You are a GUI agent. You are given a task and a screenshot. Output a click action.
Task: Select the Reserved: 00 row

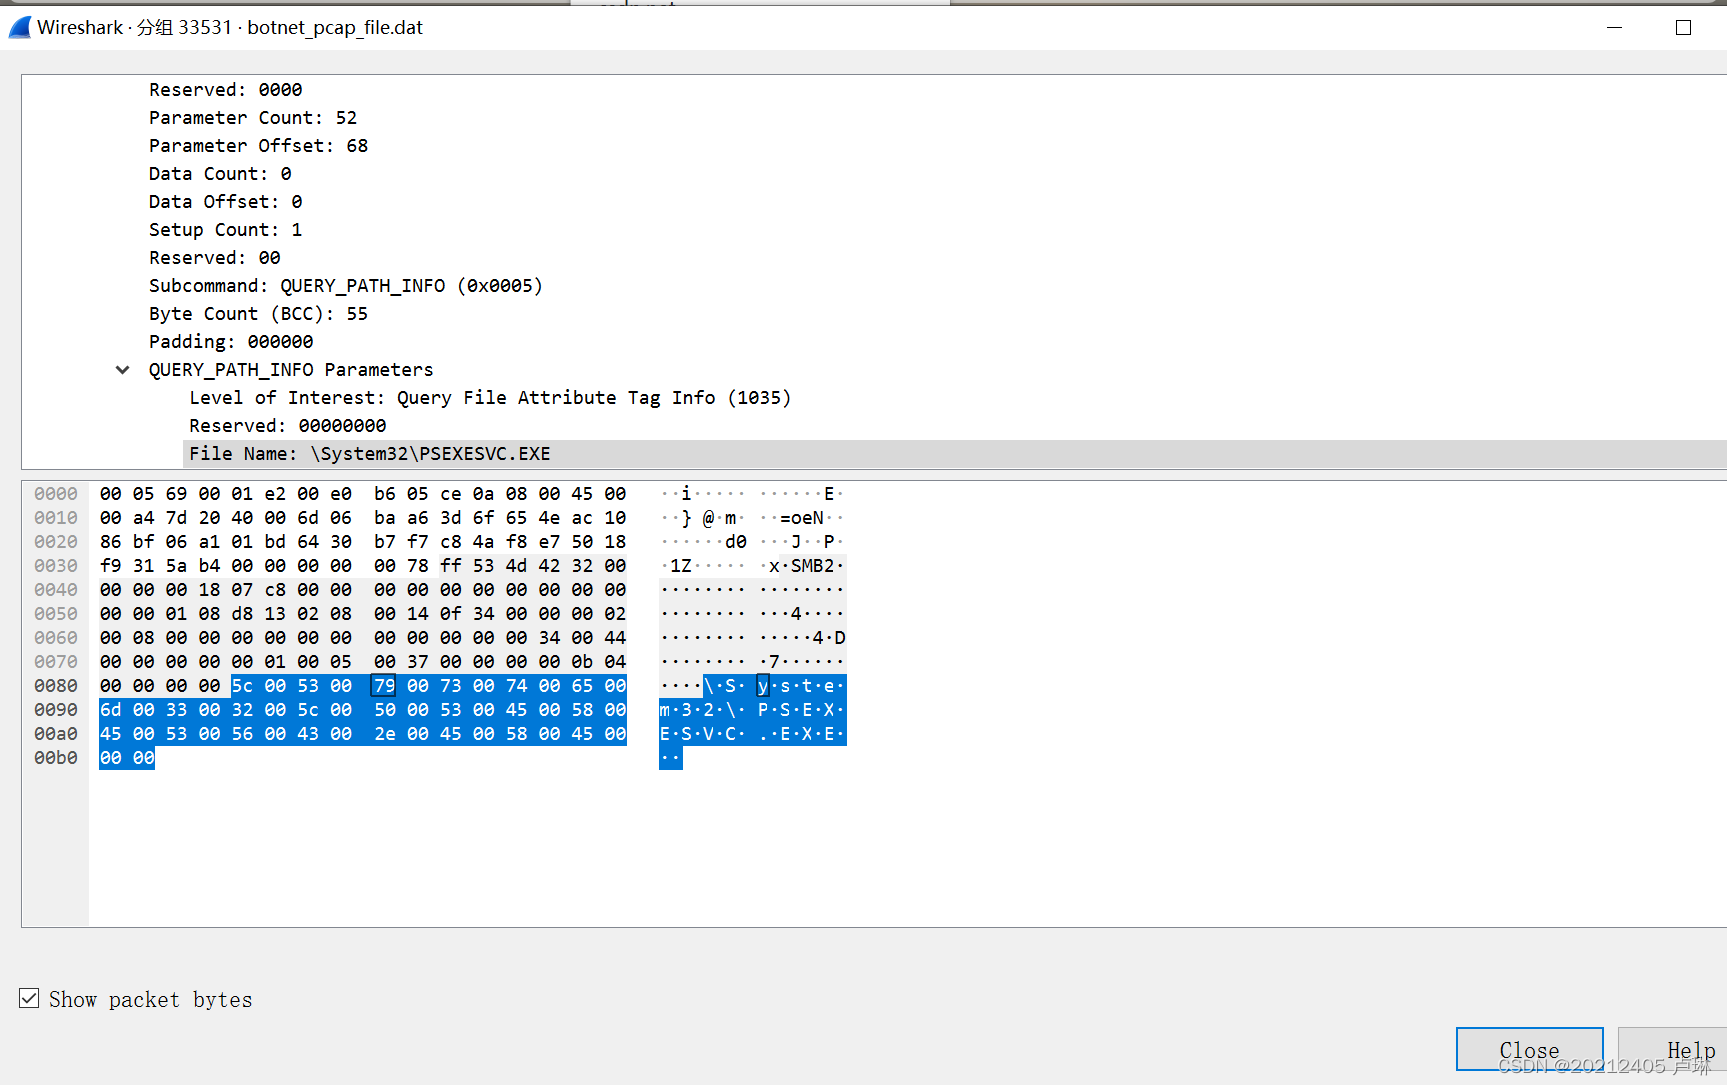click(x=935, y=258)
